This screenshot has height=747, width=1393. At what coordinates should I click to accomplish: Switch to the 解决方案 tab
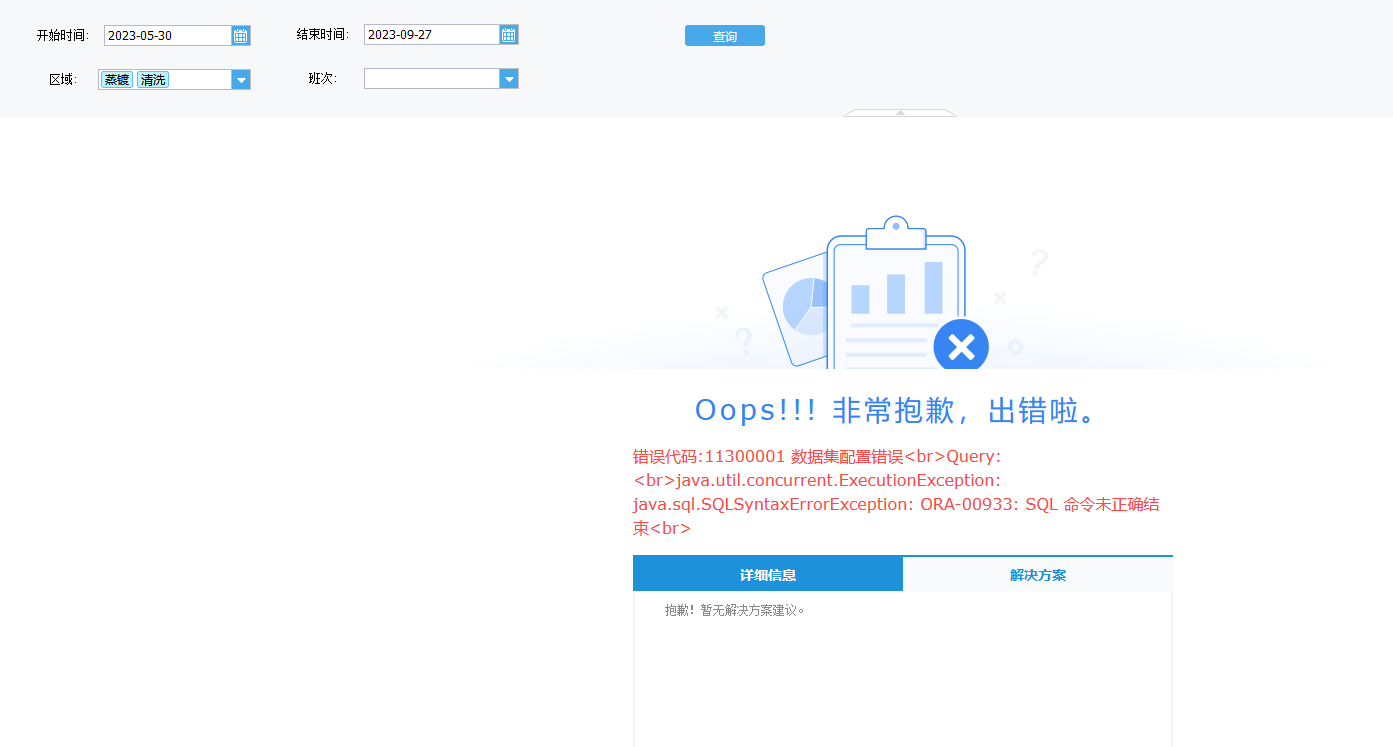pyautogui.click(x=1038, y=575)
